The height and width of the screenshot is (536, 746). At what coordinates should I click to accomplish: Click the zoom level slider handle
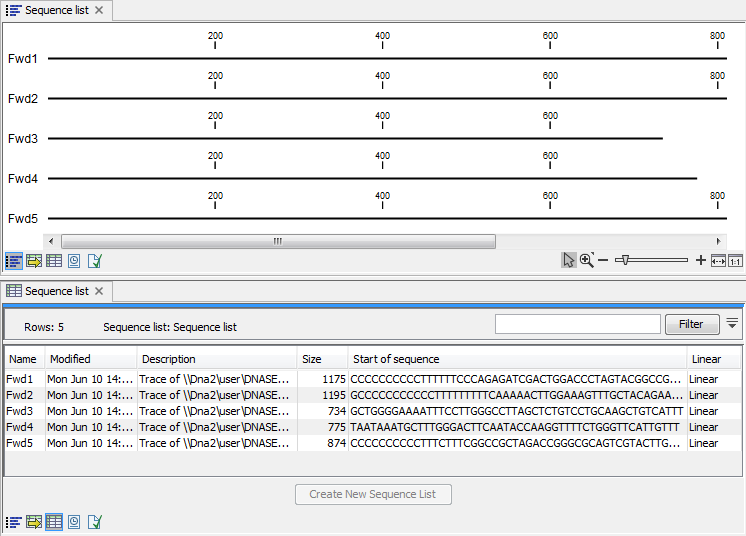(x=623, y=260)
